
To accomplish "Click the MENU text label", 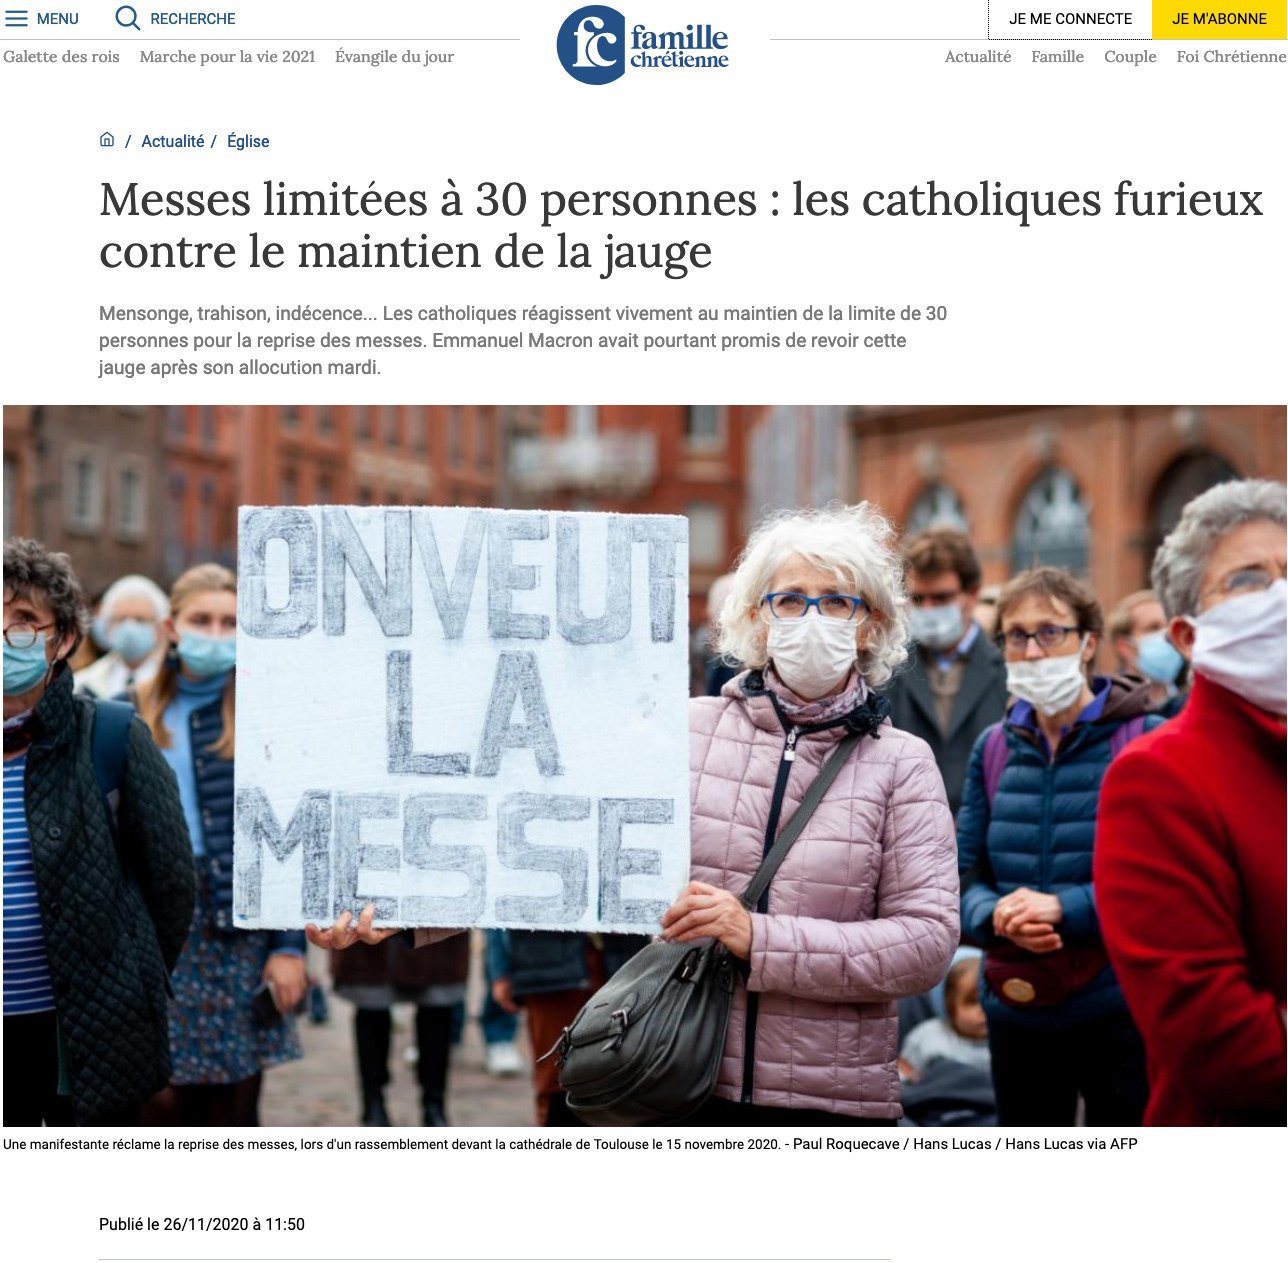I will (57, 19).
